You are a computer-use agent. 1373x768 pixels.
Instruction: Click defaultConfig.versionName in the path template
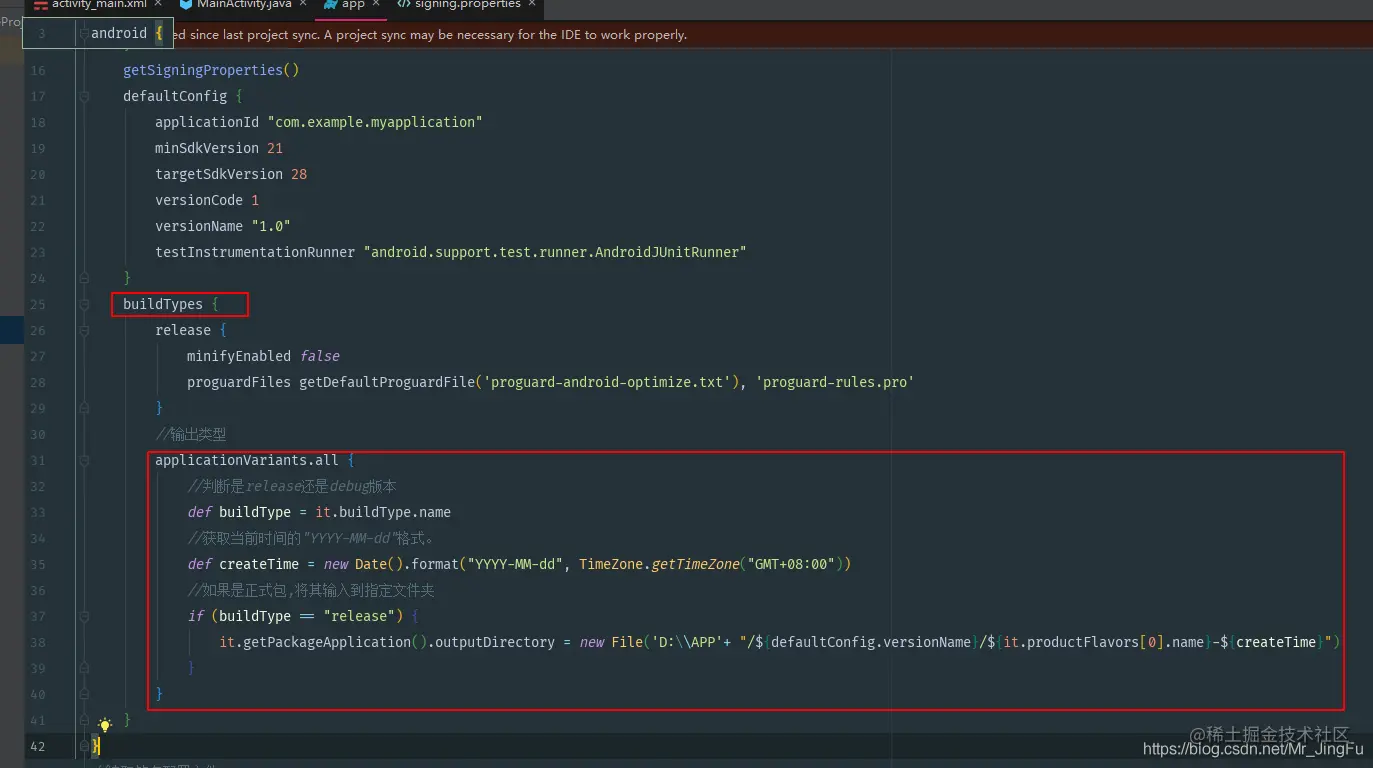(871, 642)
